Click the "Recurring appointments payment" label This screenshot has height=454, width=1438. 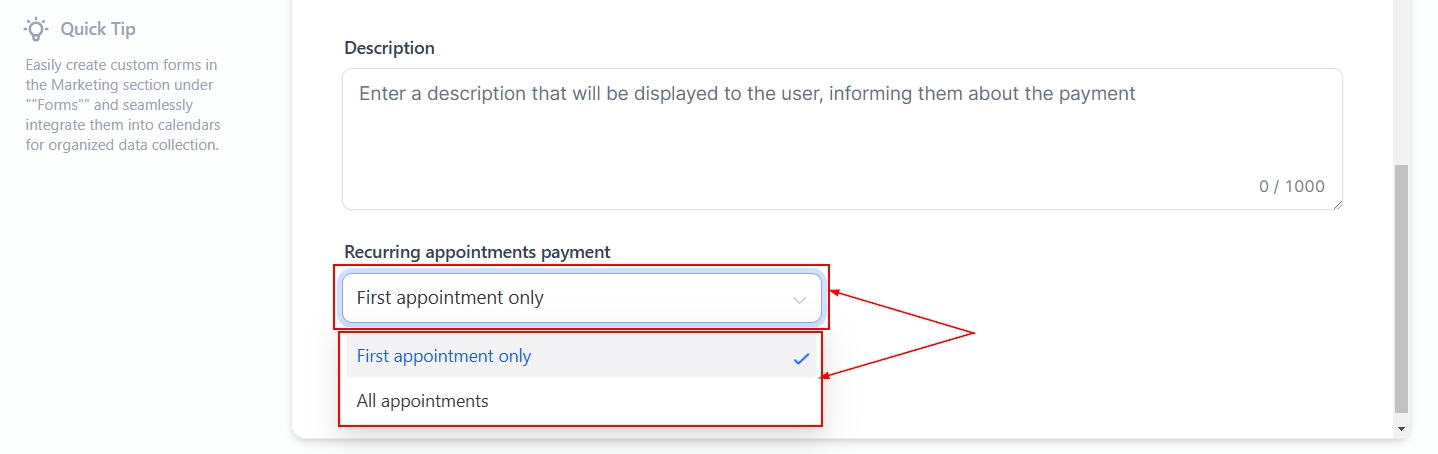pos(477,252)
